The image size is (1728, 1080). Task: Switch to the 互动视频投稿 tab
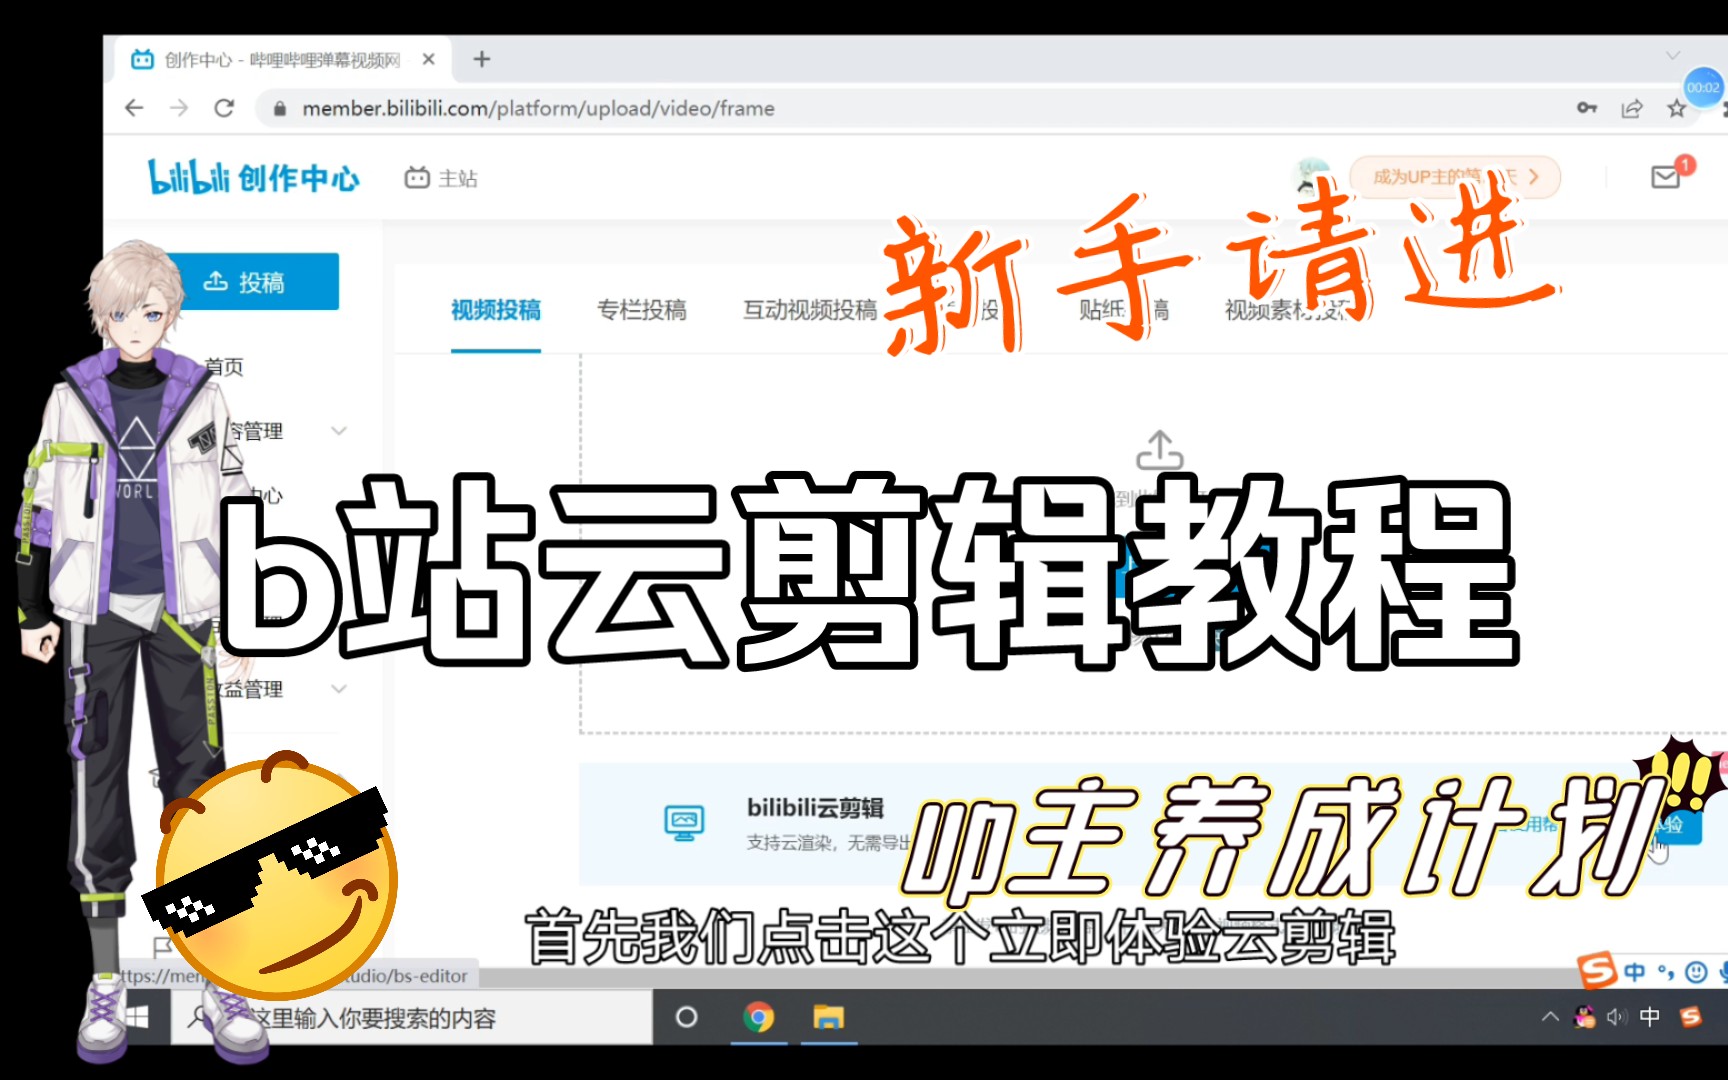click(x=810, y=310)
